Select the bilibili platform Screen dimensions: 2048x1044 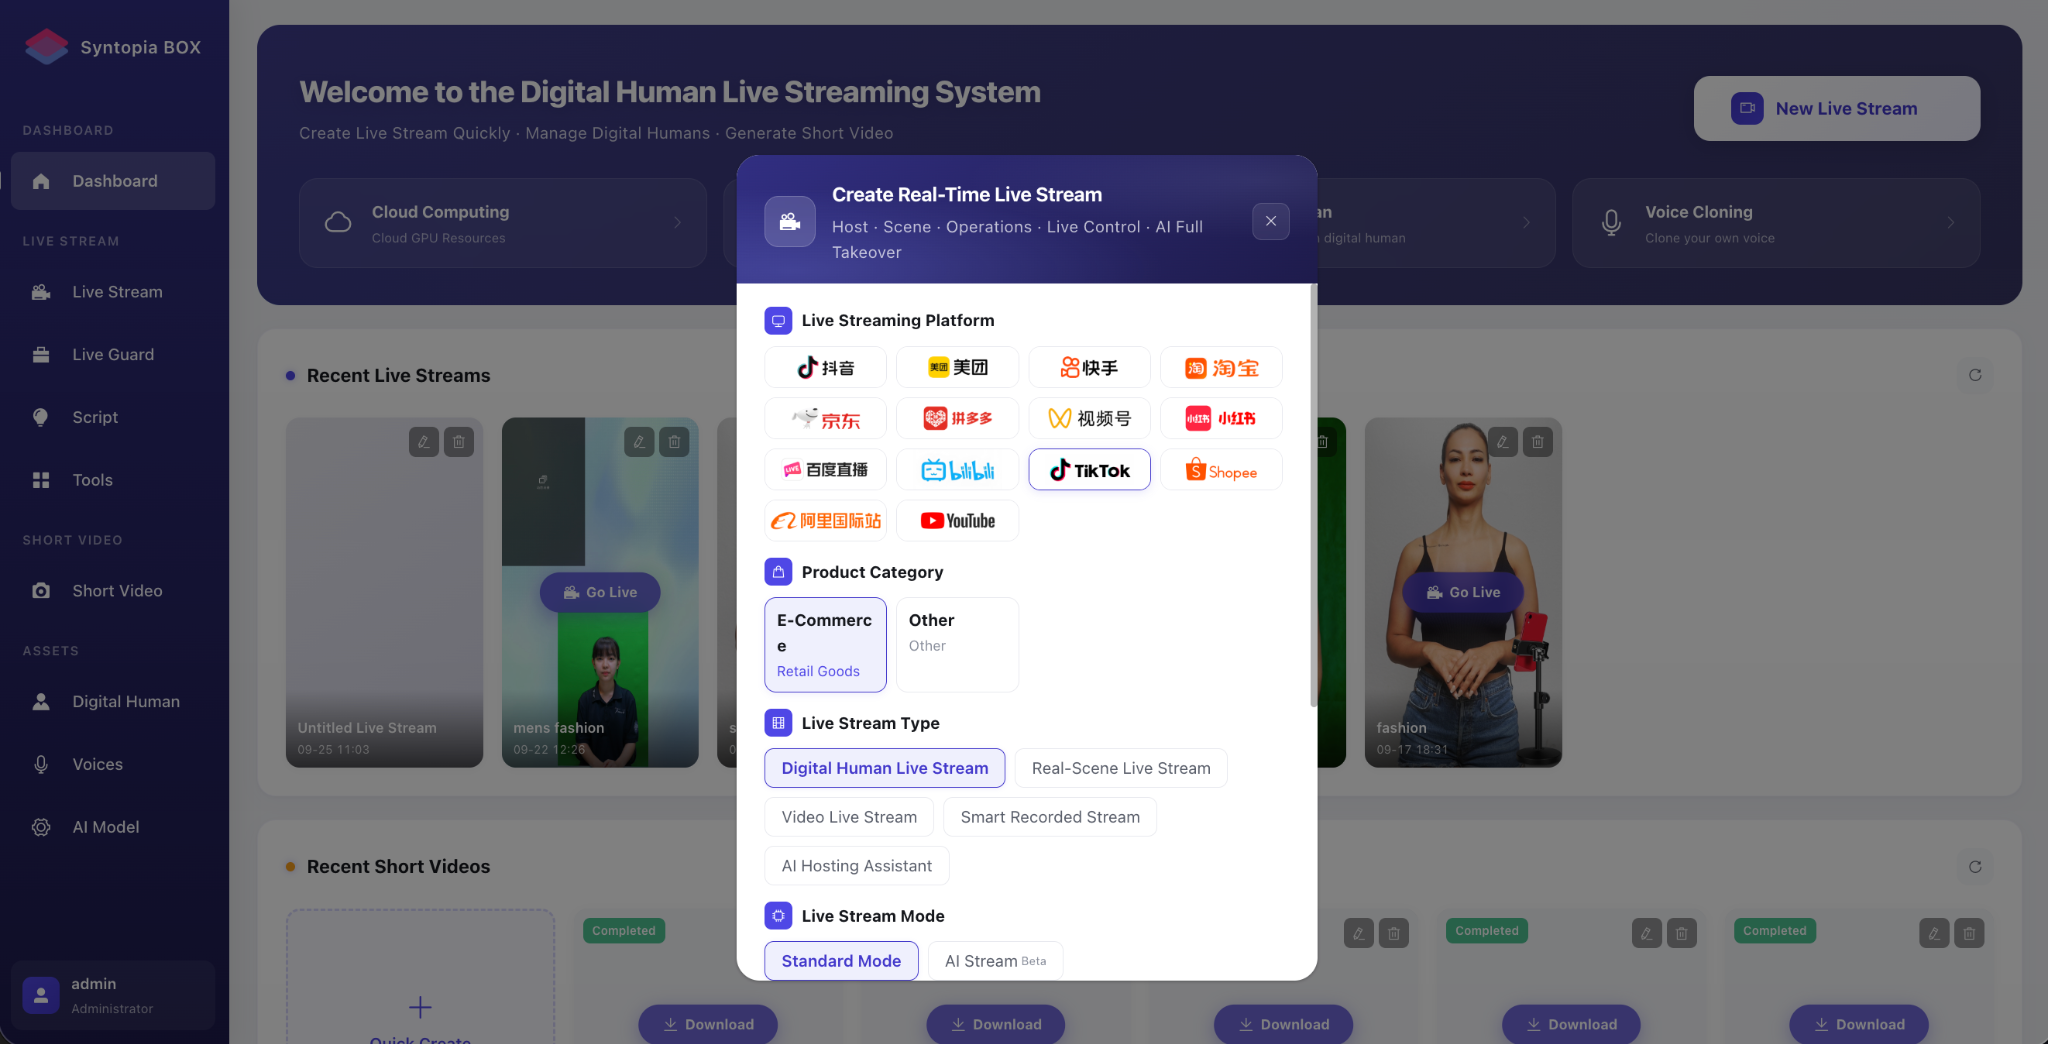[x=957, y=470]
